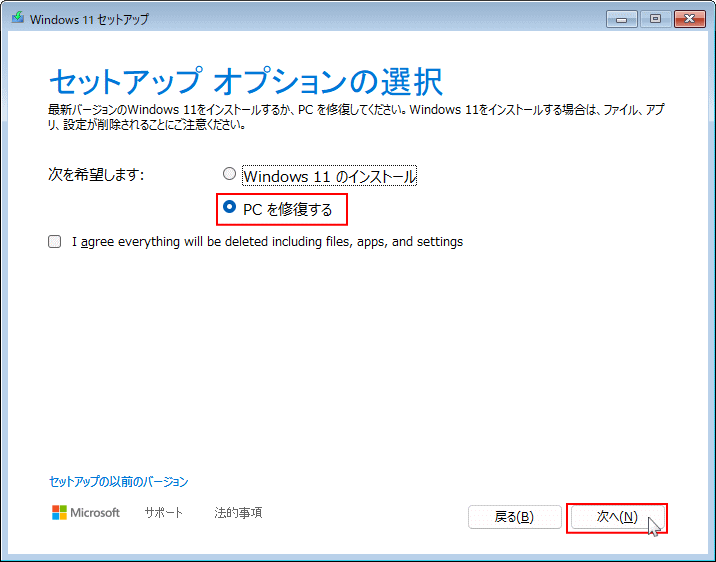
Task: Click the Microsoft logo
Action: click(x=86, y=513)
